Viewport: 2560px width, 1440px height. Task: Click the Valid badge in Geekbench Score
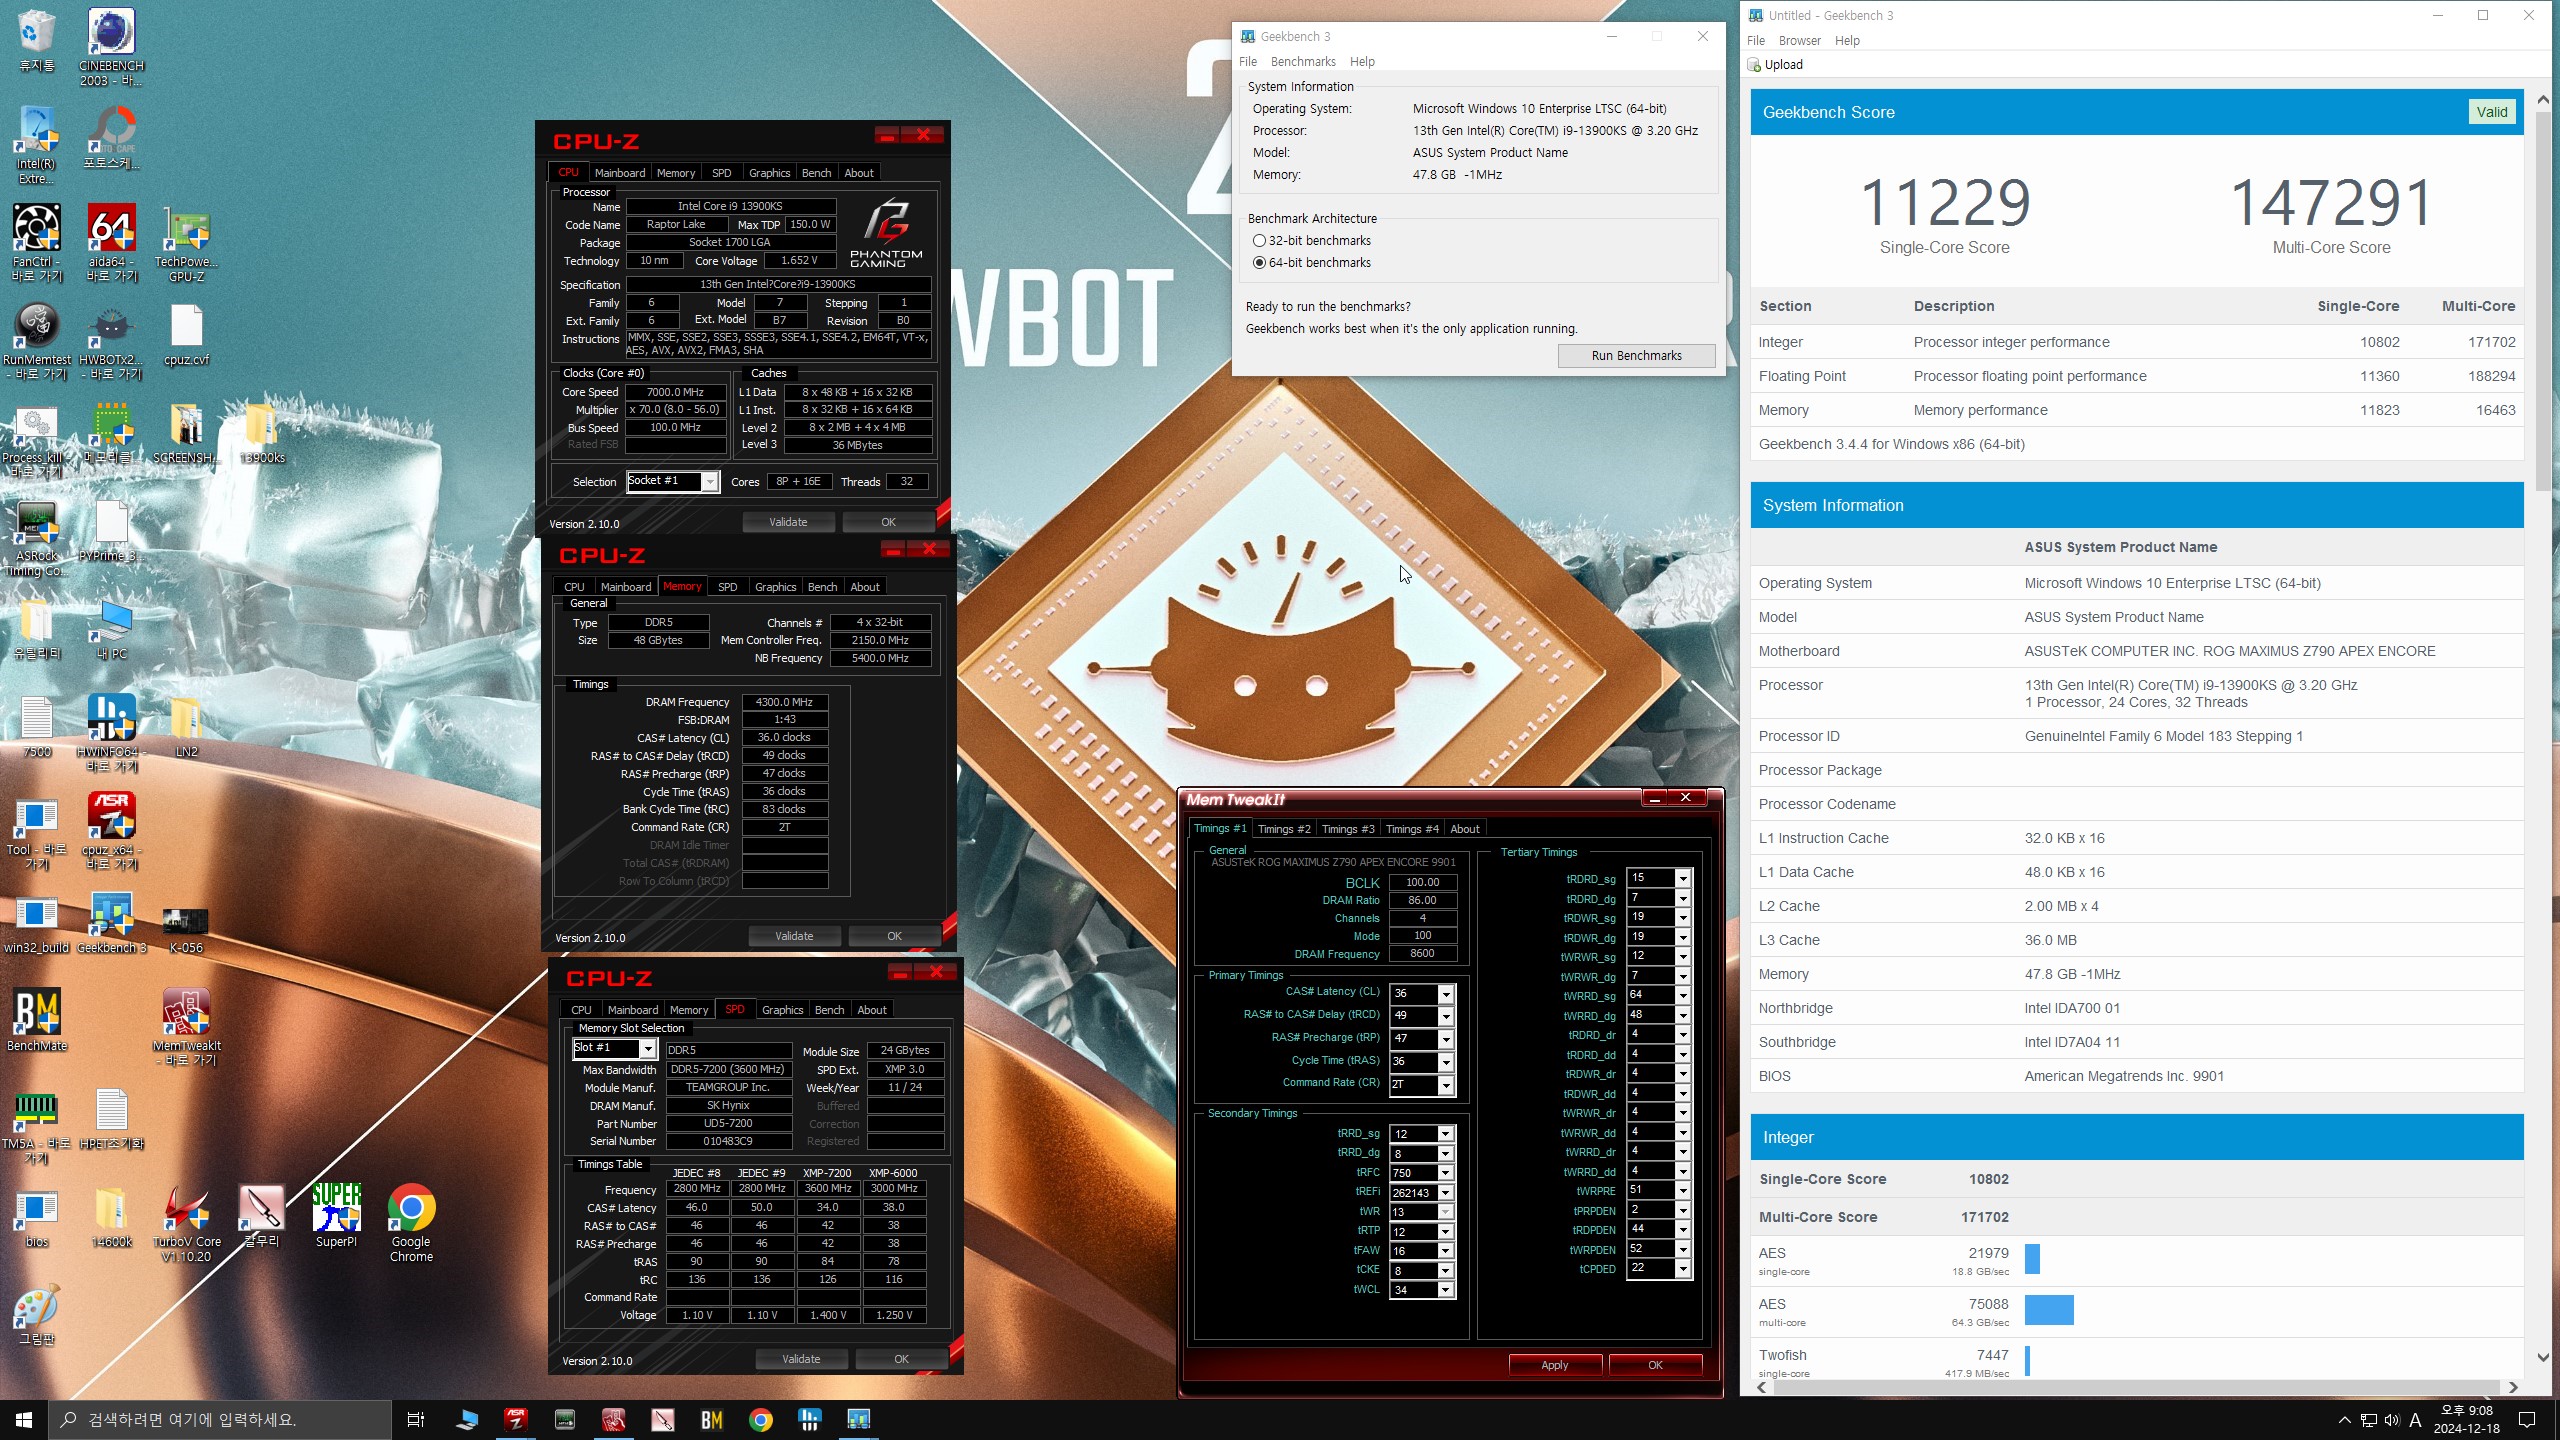pos(2491,112)
